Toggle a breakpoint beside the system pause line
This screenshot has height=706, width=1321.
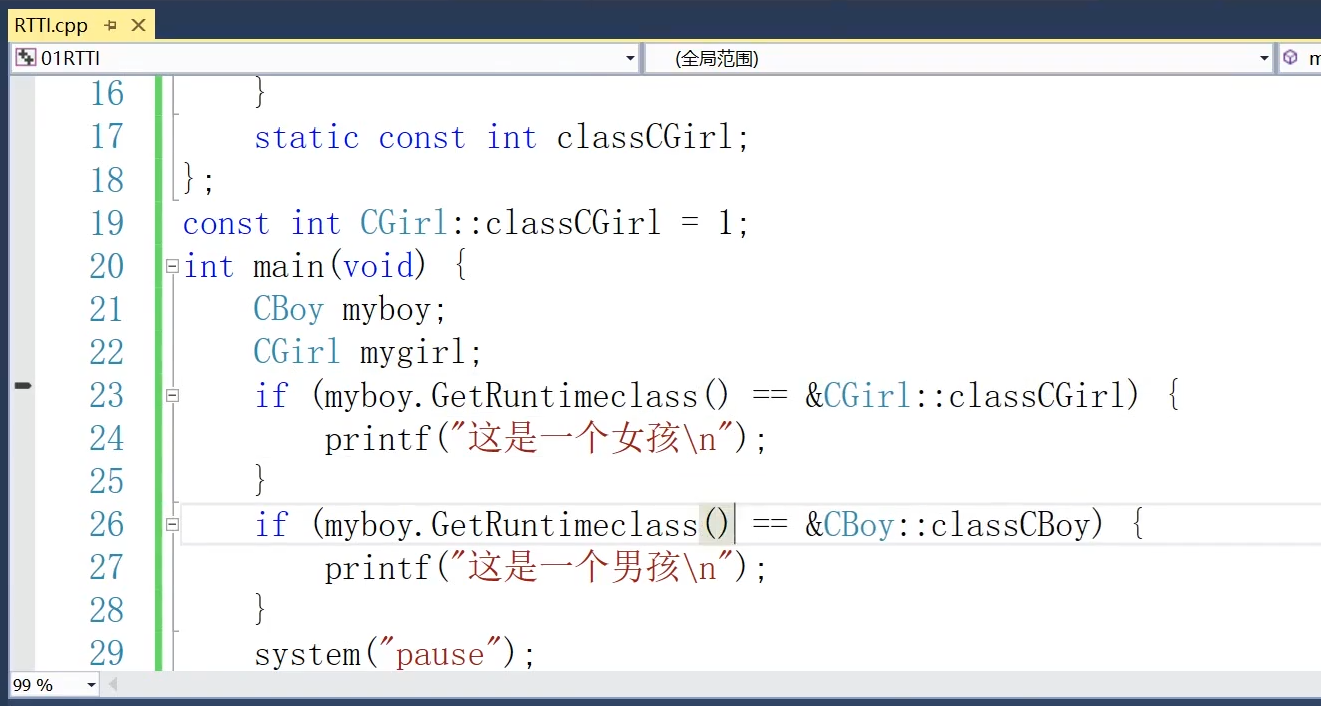[x=23, y=652]
